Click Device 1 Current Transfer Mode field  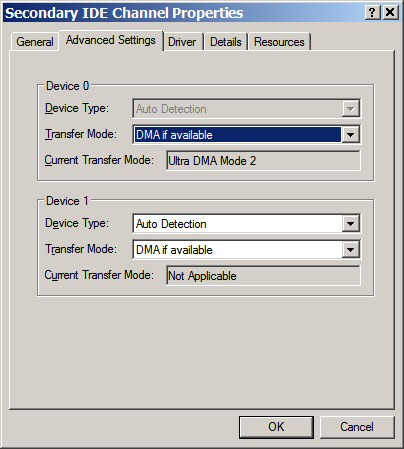263,276
